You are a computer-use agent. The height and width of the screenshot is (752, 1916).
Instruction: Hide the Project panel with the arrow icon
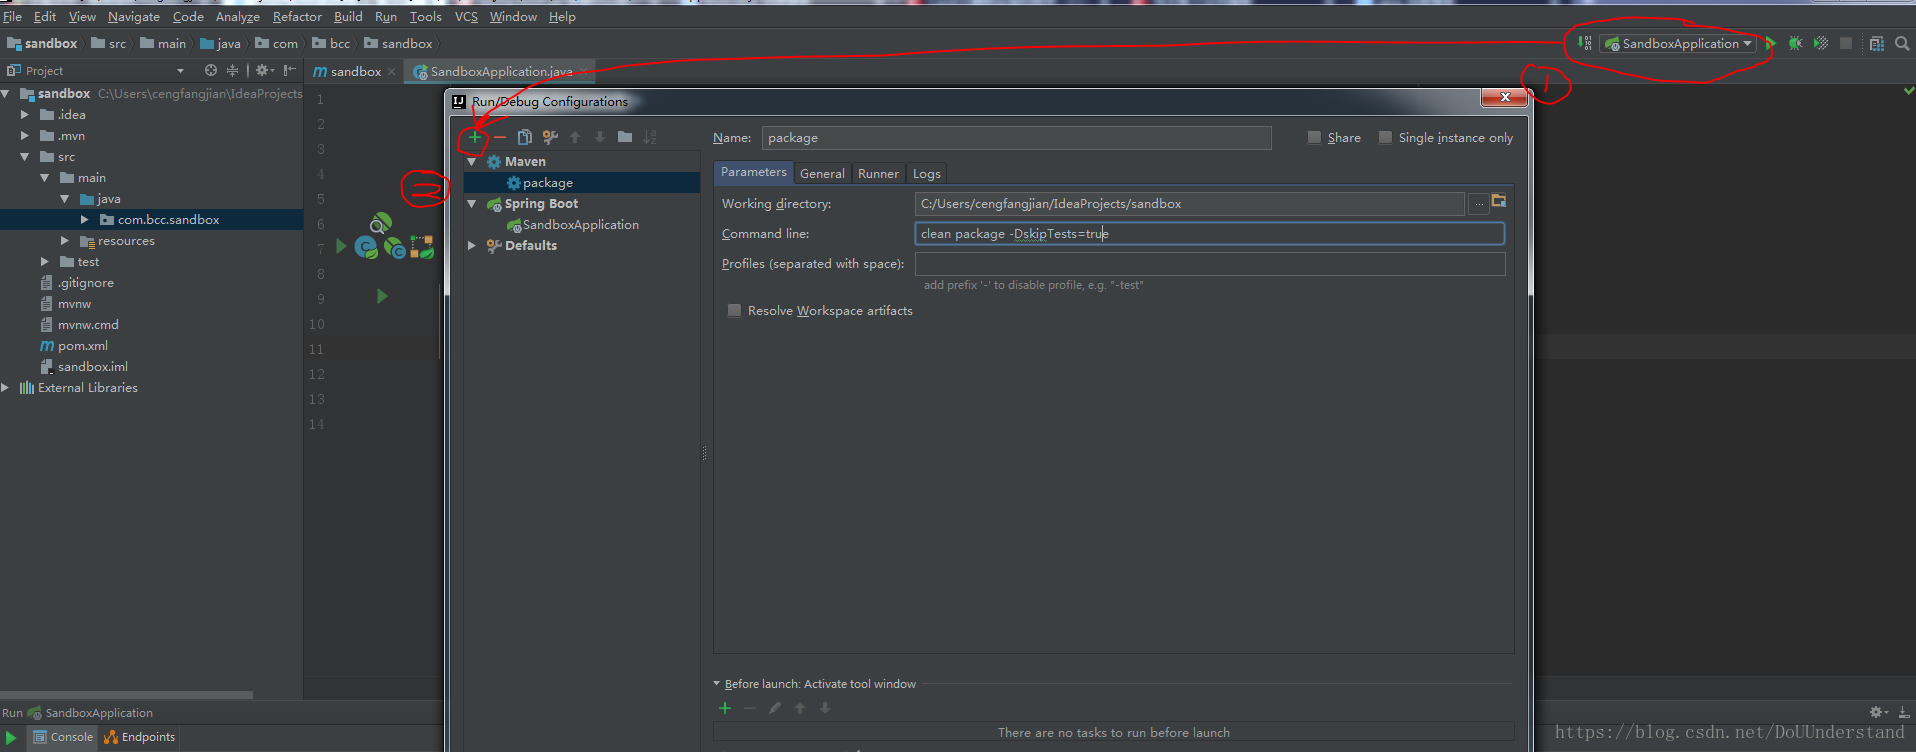[x=289, y=70]
